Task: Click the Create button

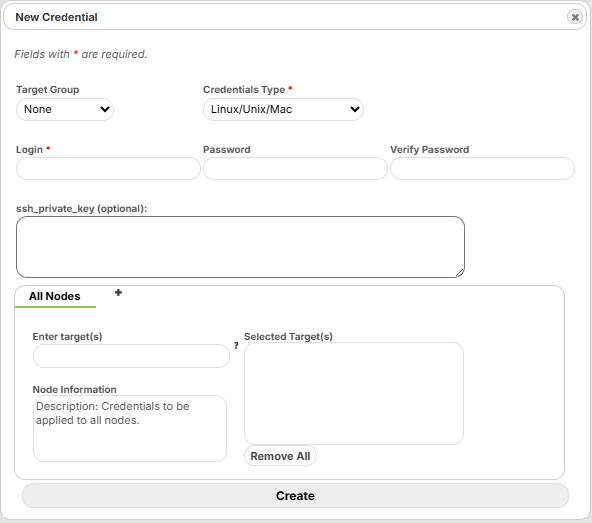Action: tap(295, 496)
